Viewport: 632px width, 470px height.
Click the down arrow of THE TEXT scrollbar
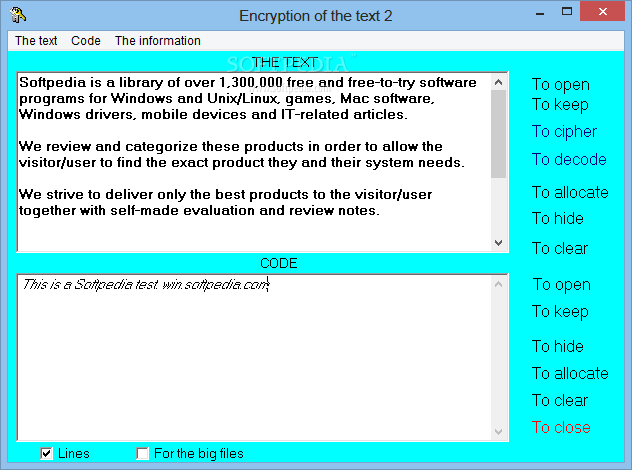coord(499,243)
